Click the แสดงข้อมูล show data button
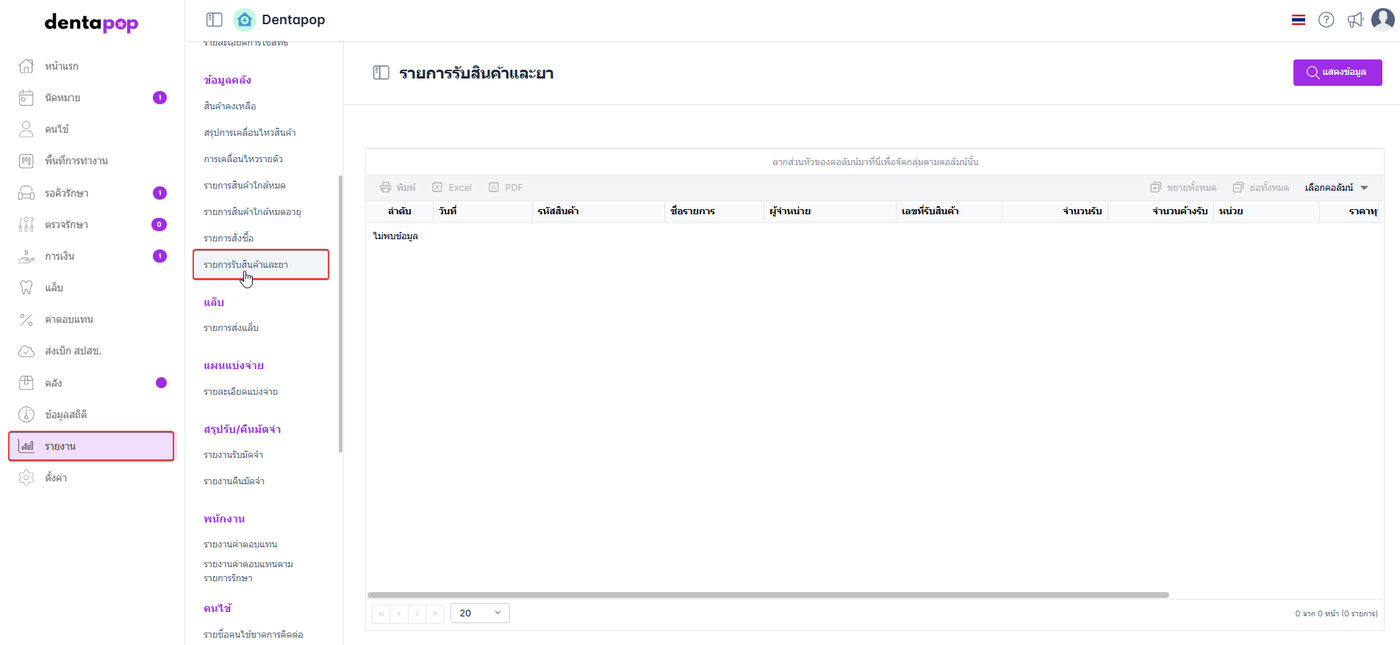The width and height of the screenshot is (1400, 645). 1337,72
